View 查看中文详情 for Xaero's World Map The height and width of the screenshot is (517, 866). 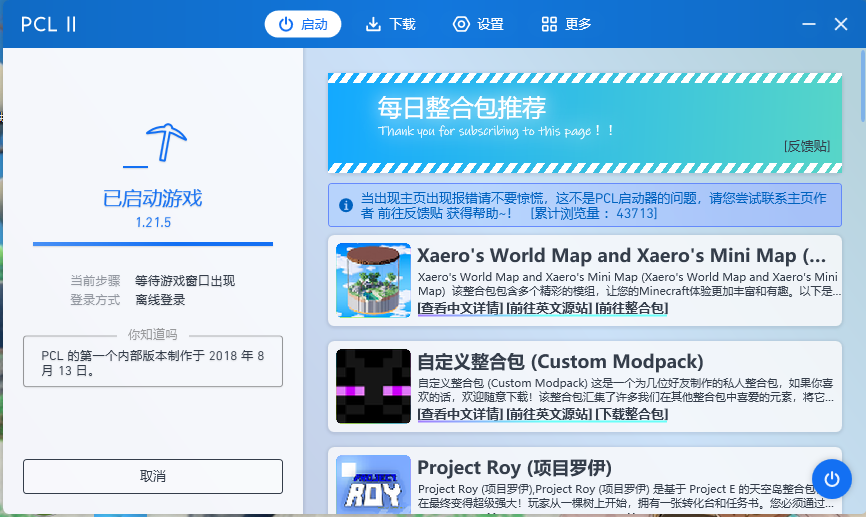point(461,308)
